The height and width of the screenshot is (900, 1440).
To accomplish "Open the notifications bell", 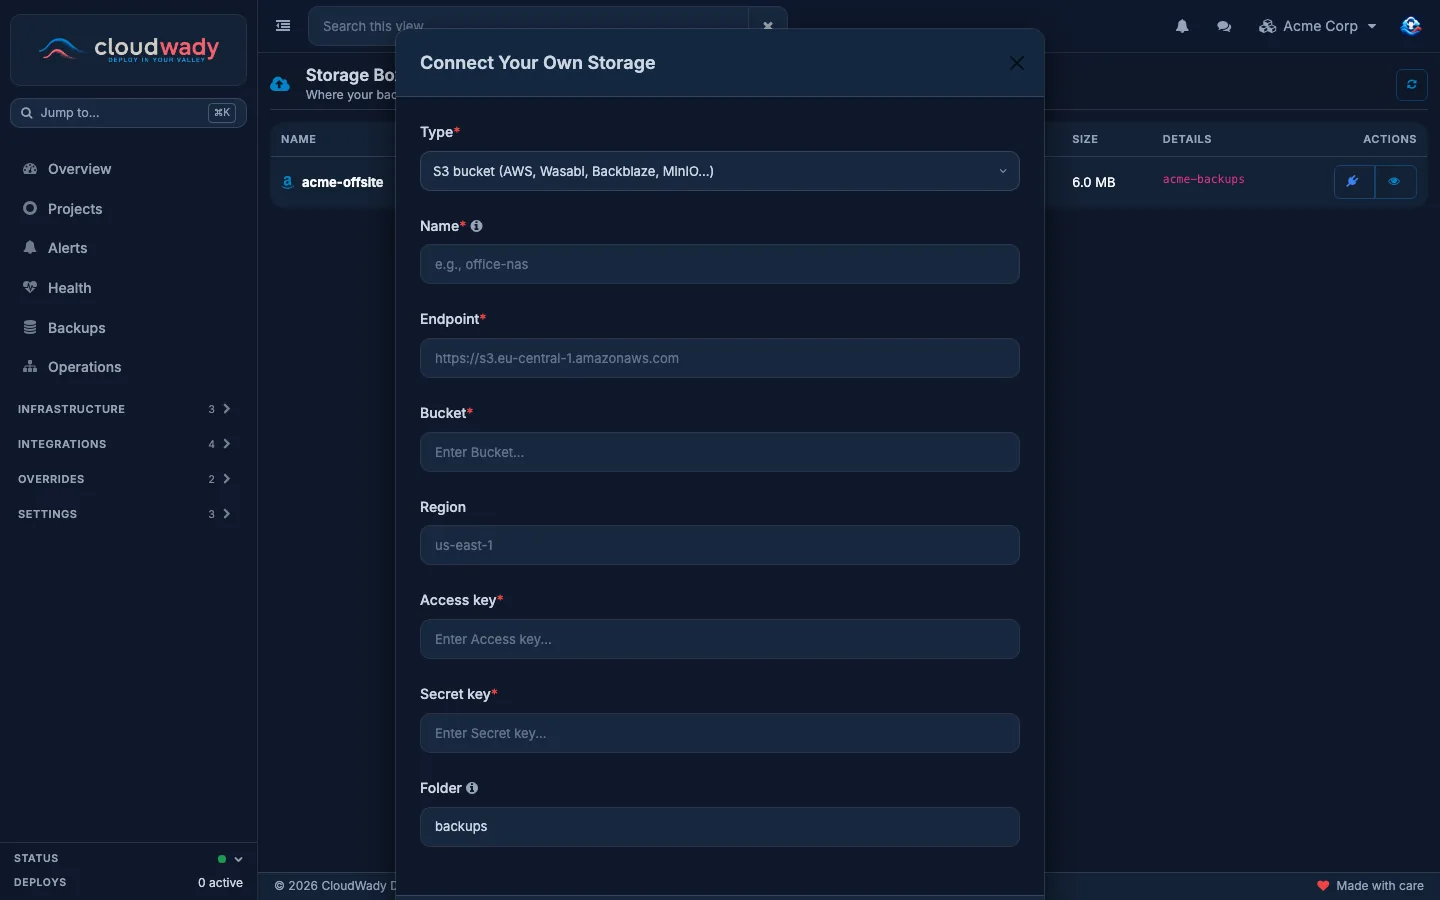I will point(1182,26).
